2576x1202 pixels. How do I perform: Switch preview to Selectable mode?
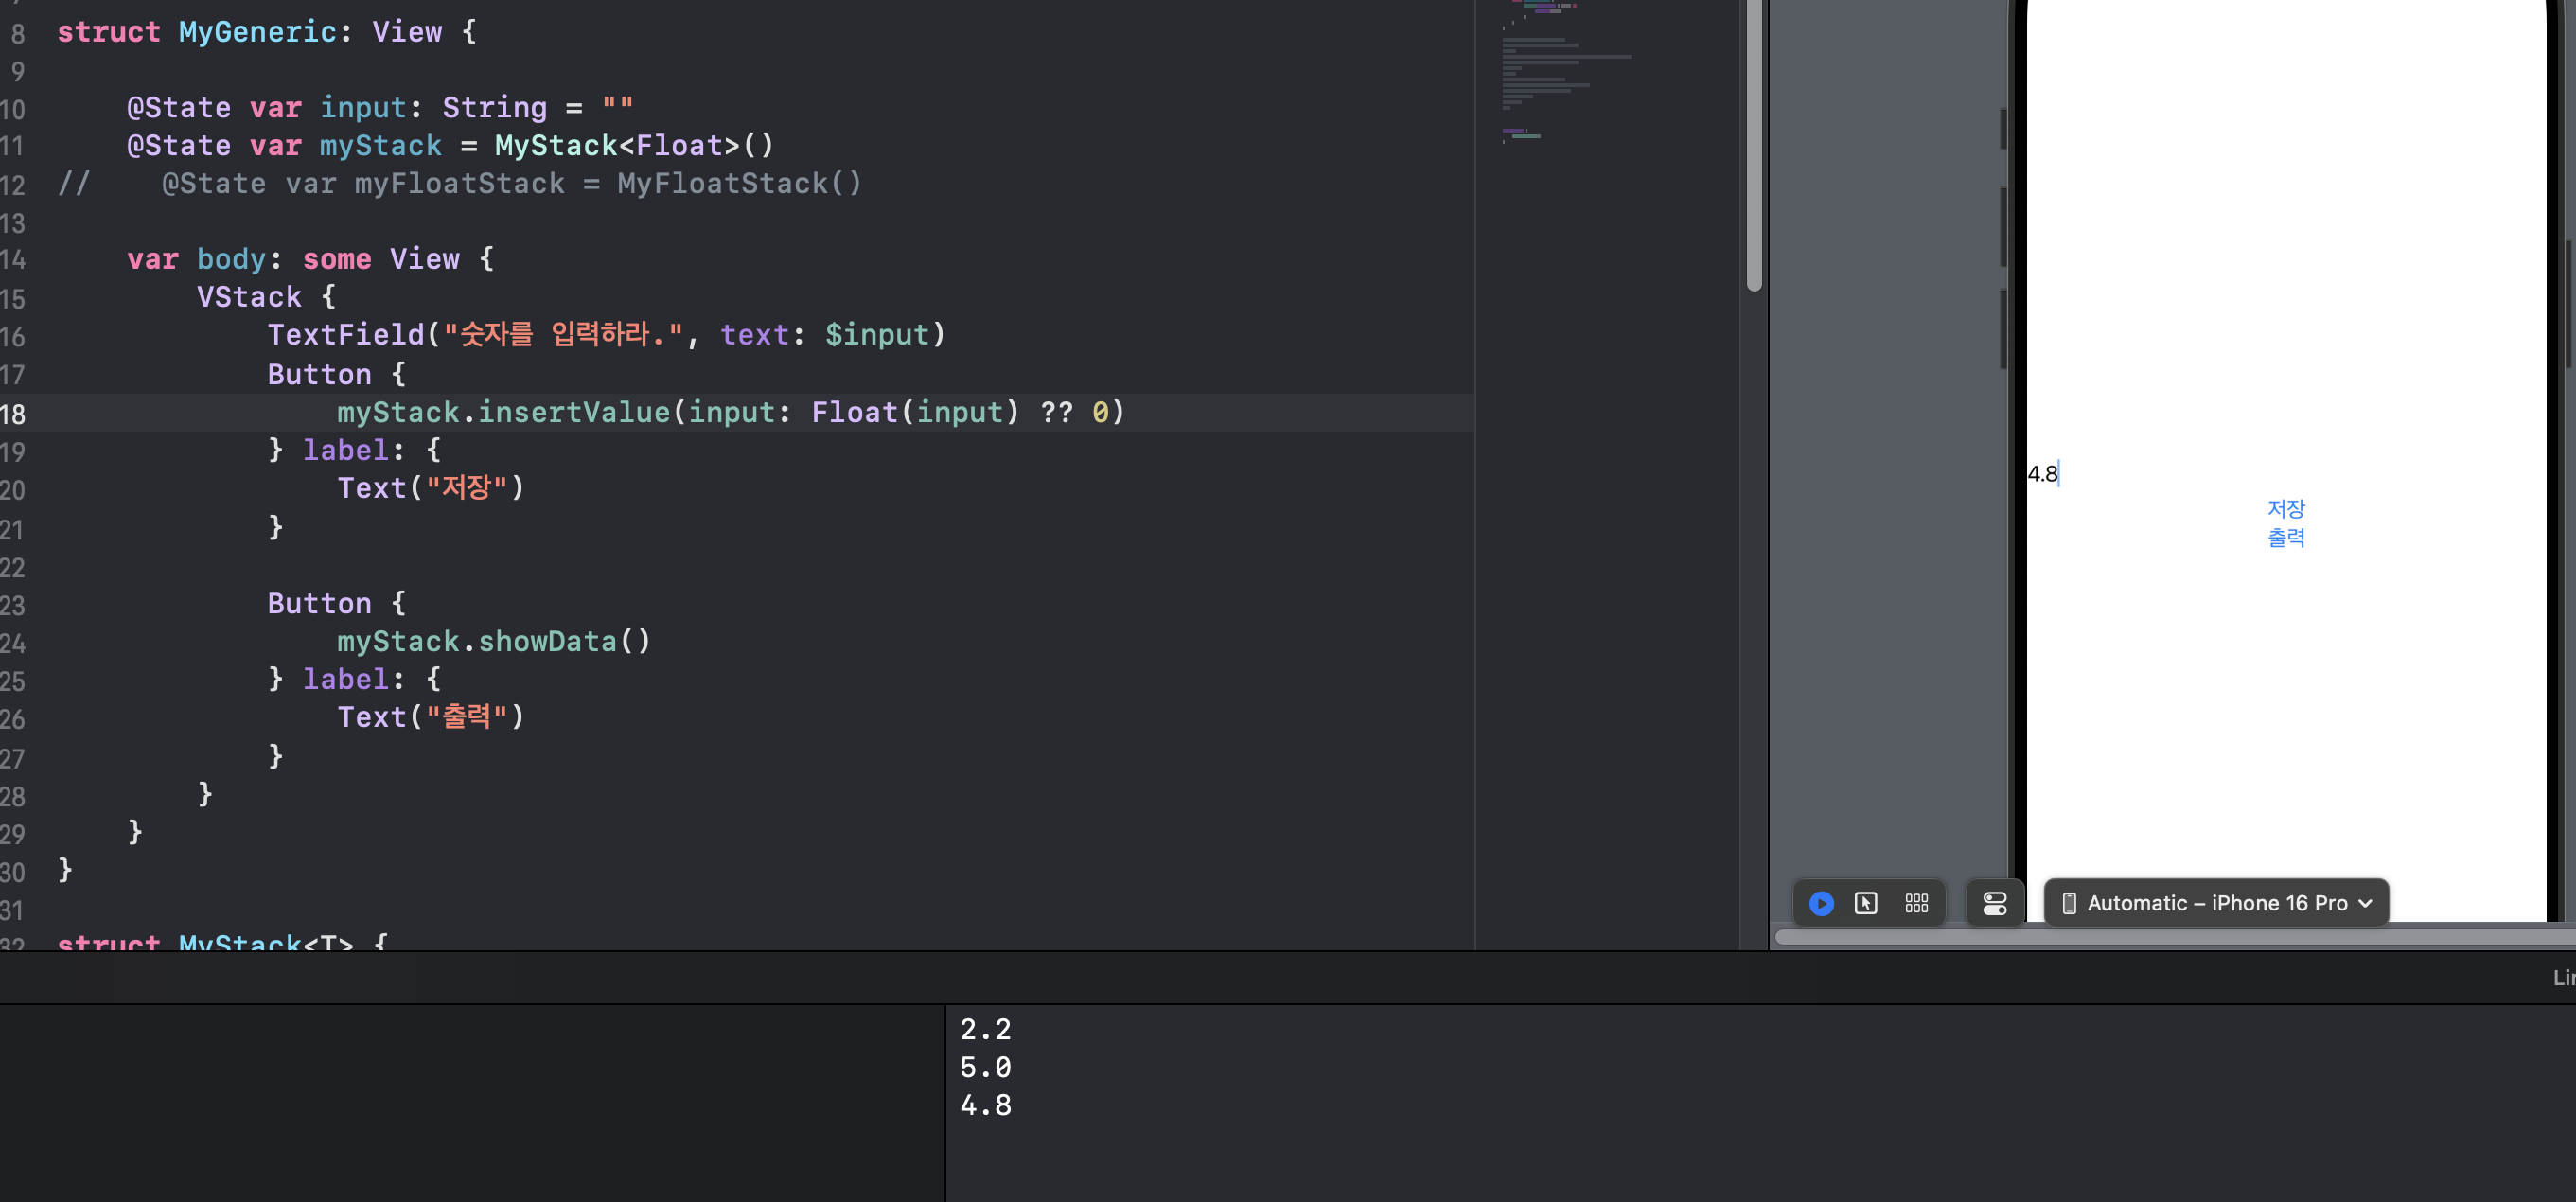point(1865,903)
